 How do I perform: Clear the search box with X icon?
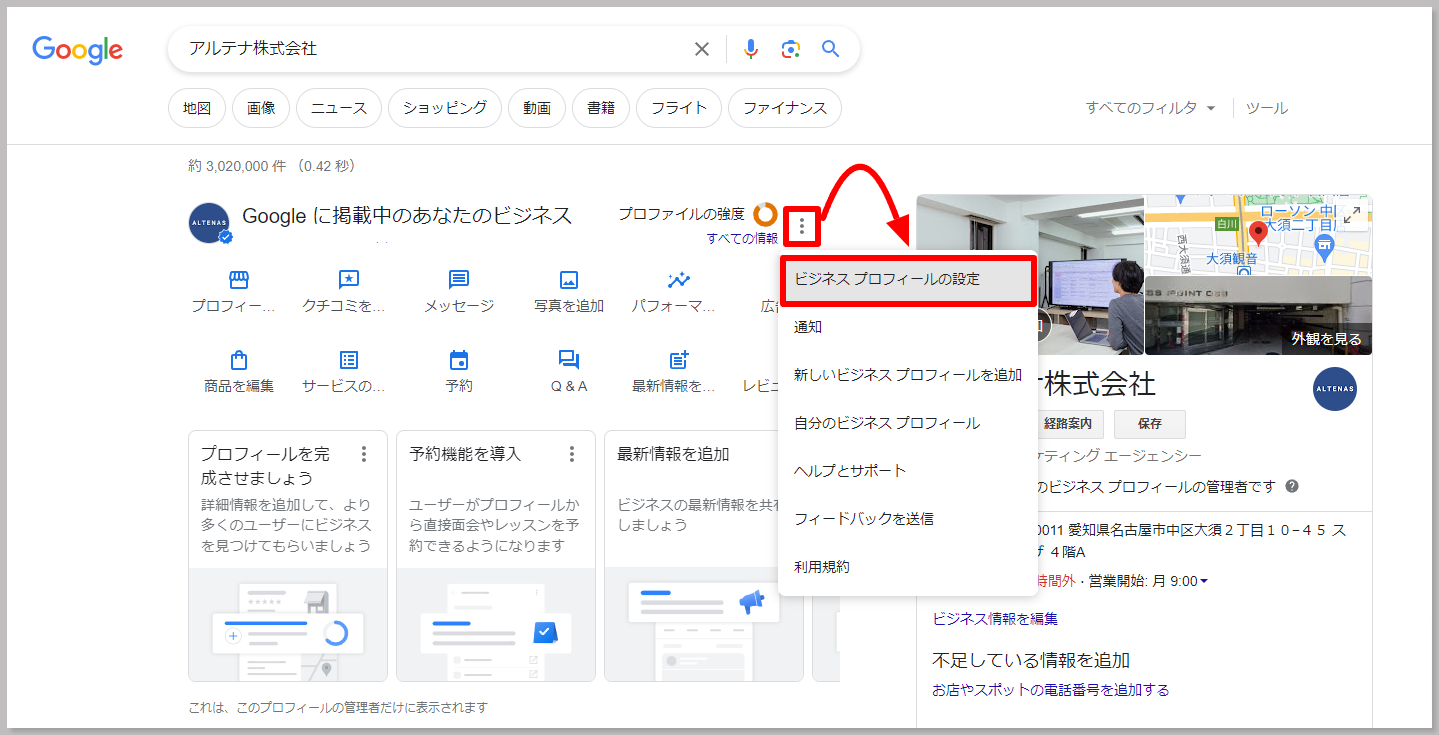point(702,49)
